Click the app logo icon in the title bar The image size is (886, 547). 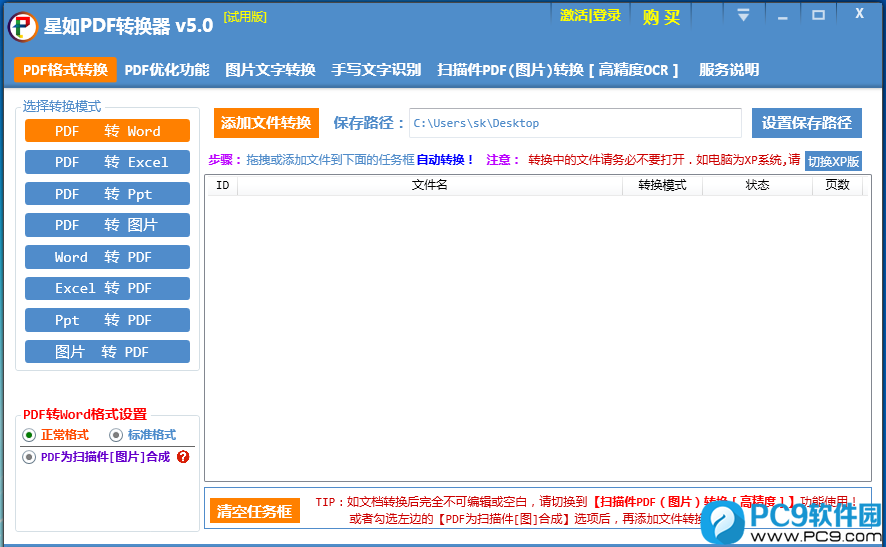(23, 27)
